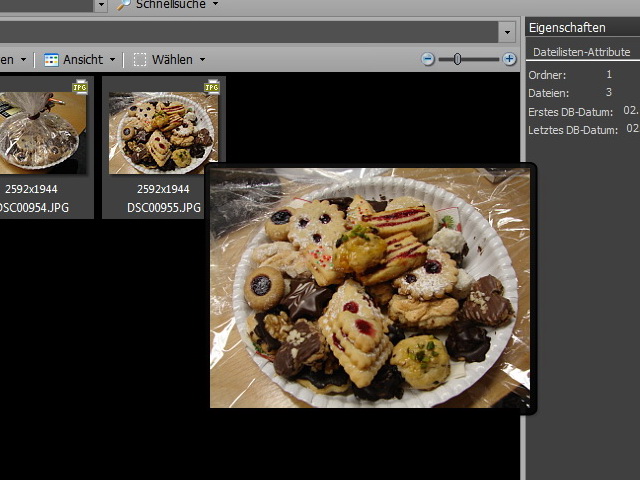
Task: Select the DSC00954.JPG thumbnail image
Action: click(40, 130)
